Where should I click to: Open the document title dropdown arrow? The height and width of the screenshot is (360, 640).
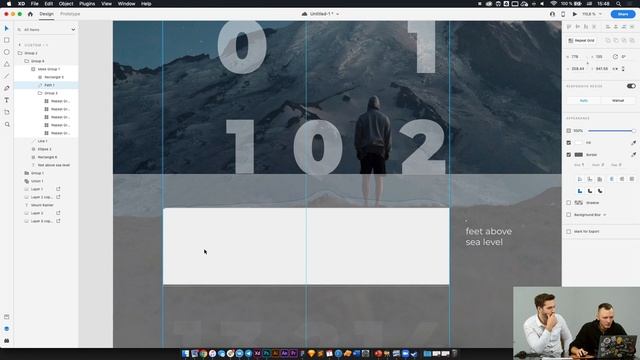coord(338,14)
